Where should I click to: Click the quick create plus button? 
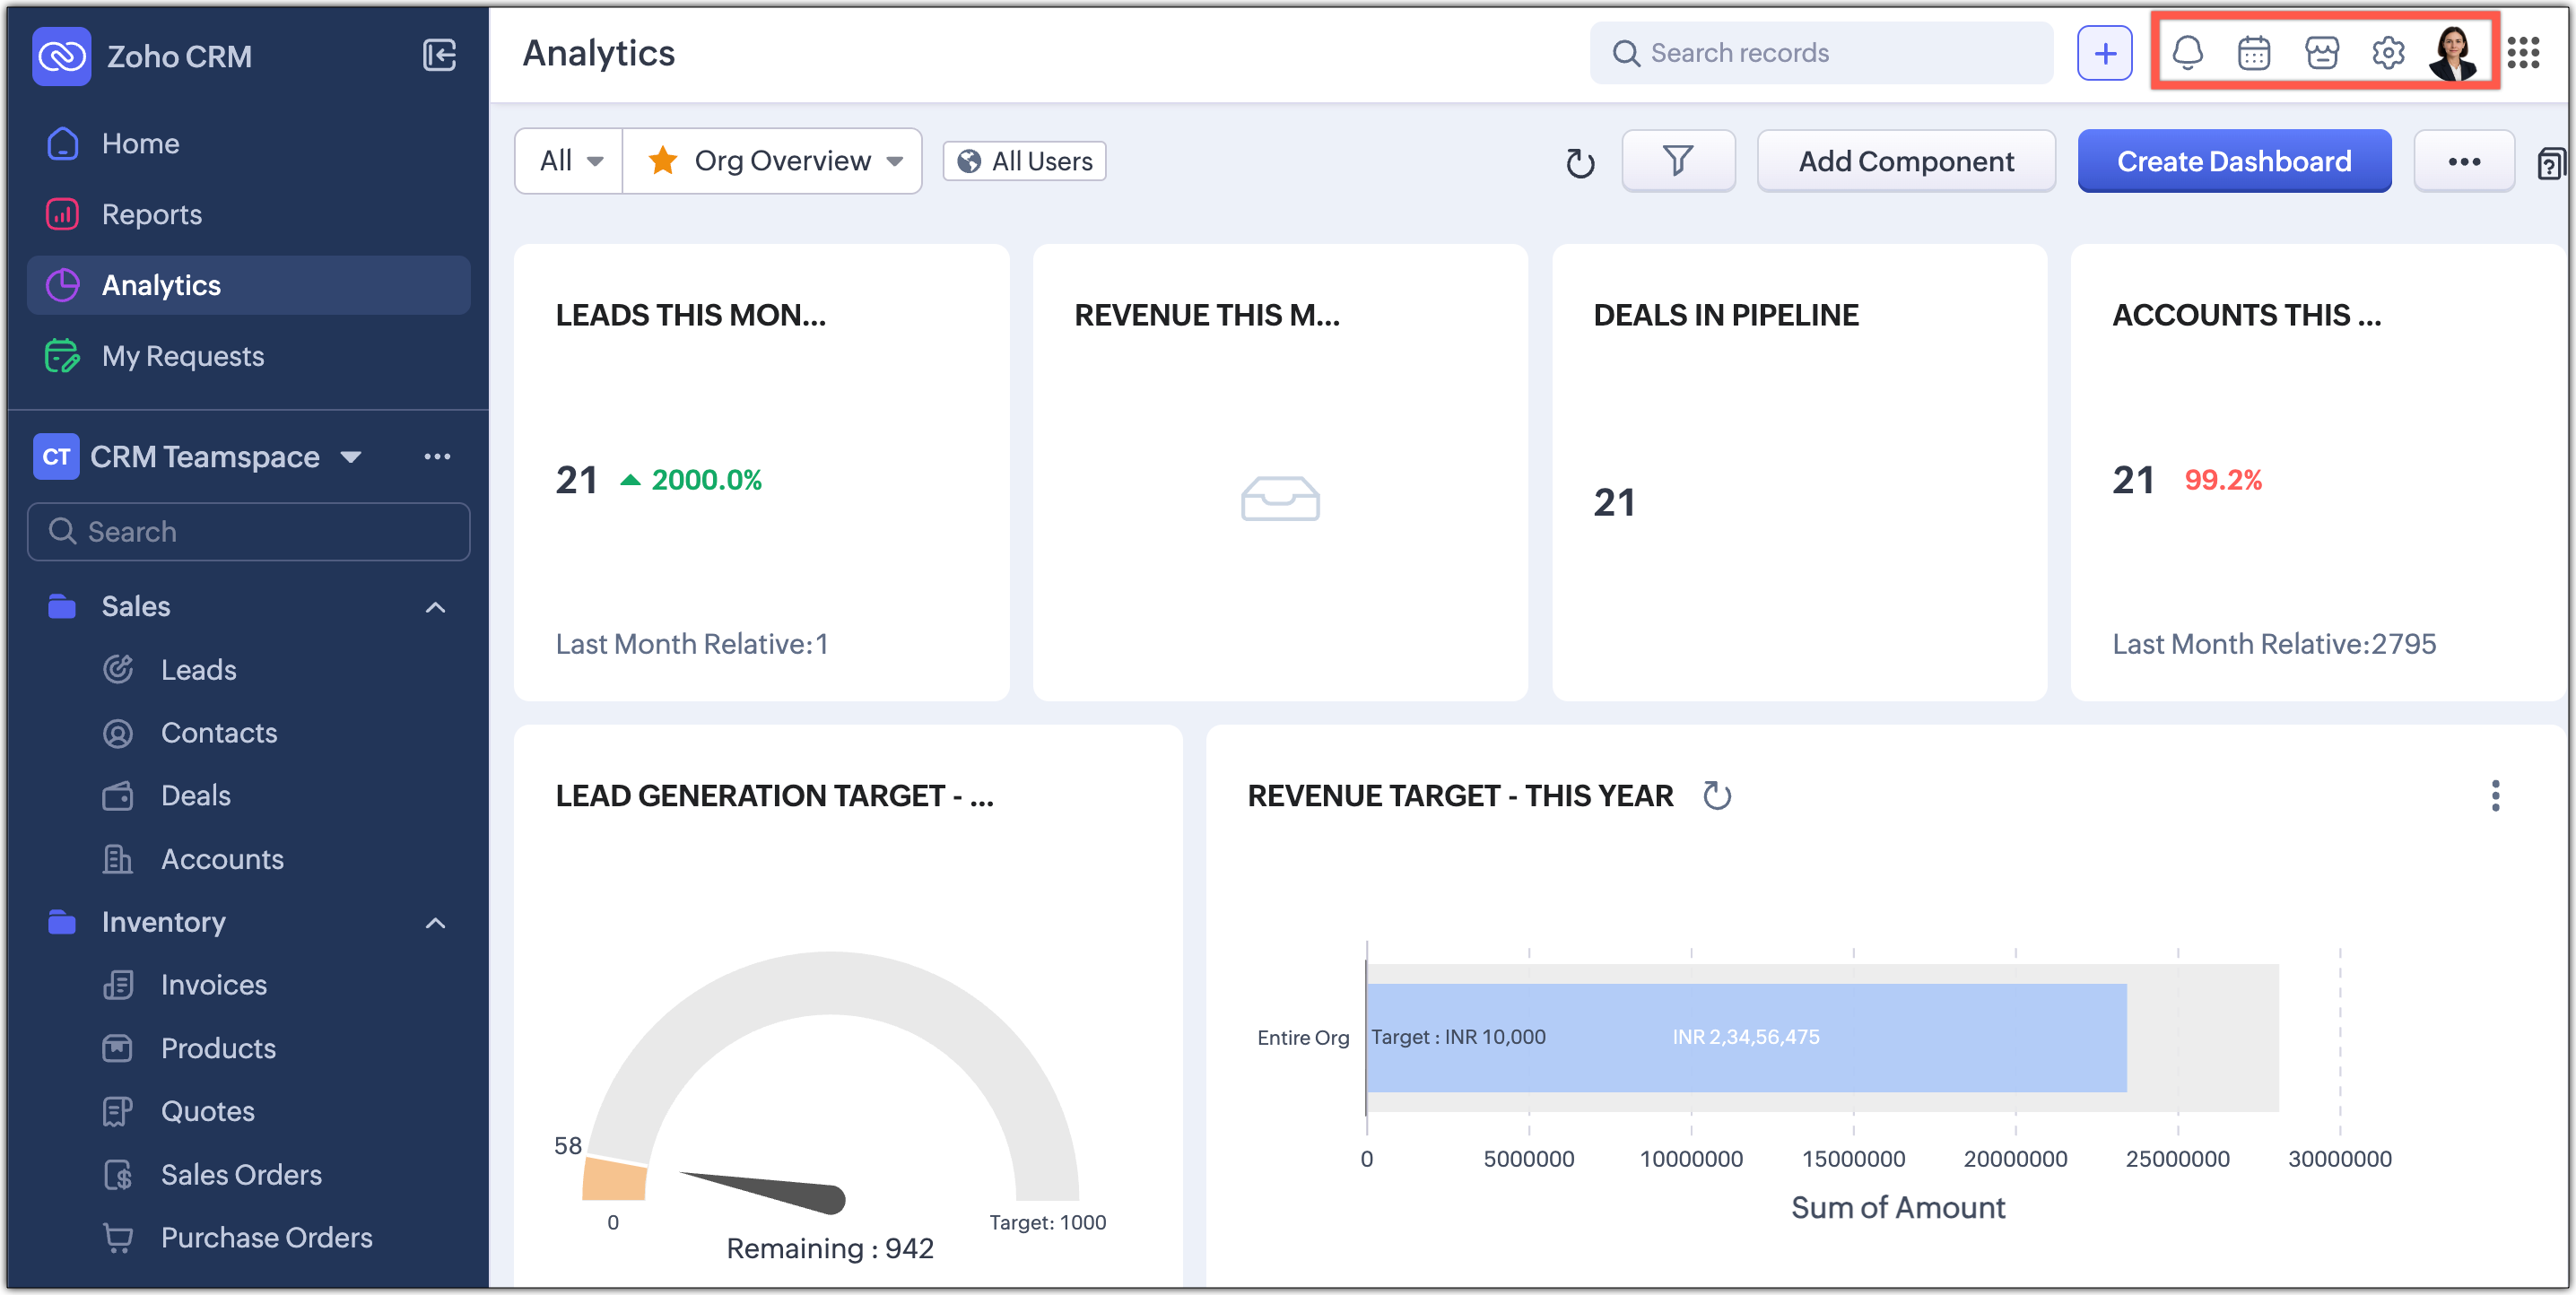click(x=2104, y=53)
